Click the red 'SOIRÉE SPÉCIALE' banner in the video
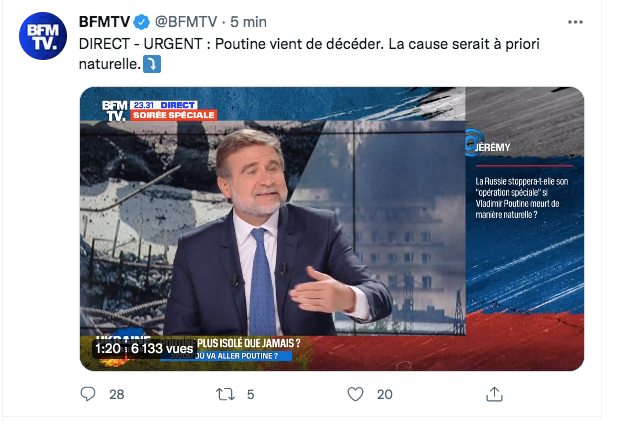 pos(174,115)
